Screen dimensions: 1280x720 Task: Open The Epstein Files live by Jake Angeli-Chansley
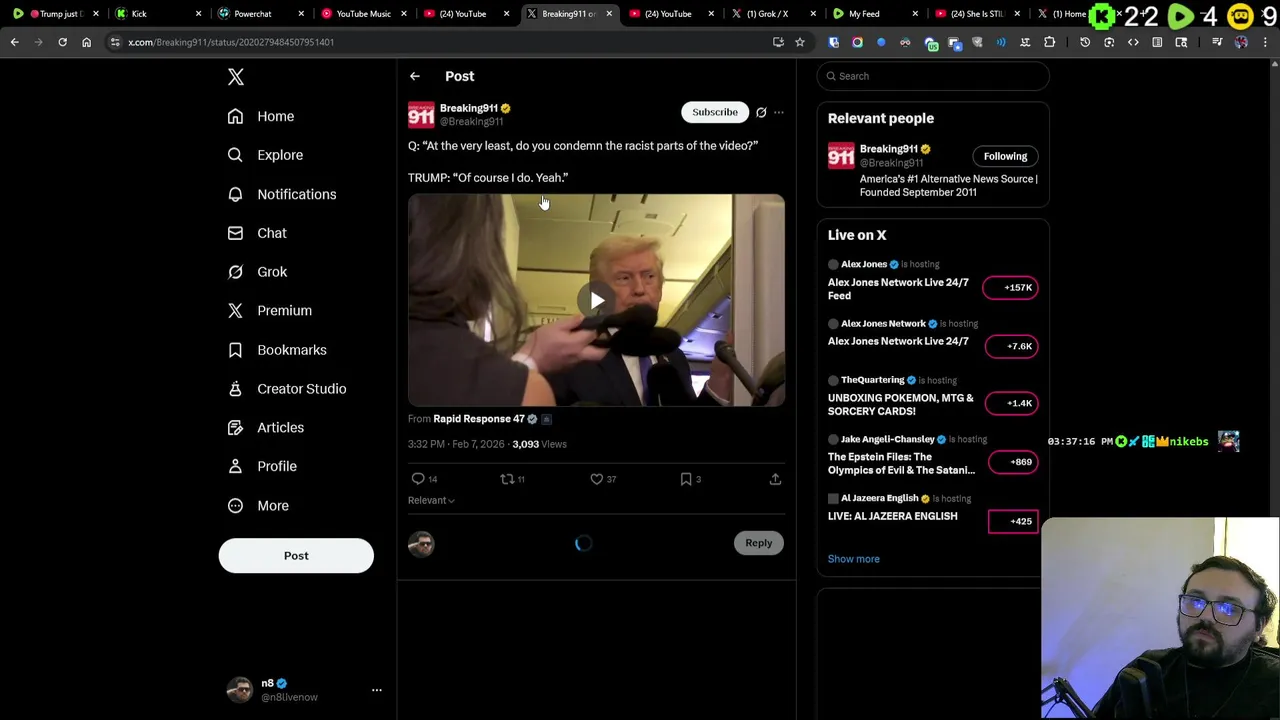[901, 463]
